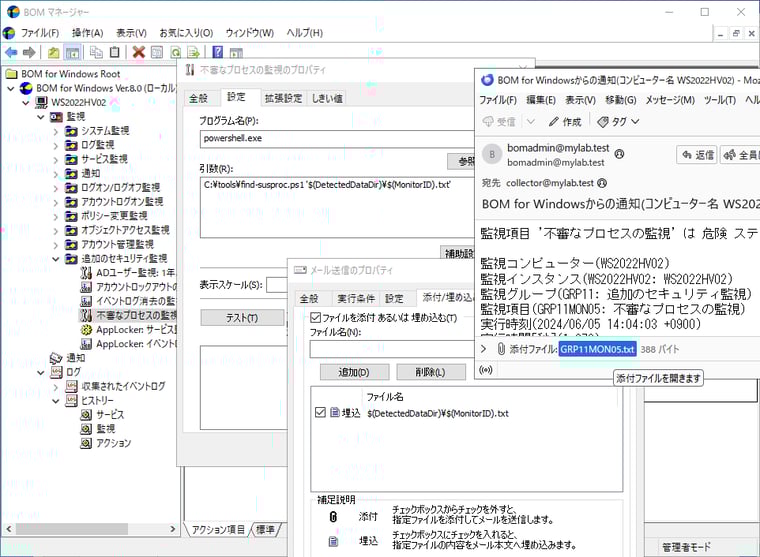Image resolution: width=760 pixels, height=557 pixels.
Task: Click the red X Delete toolbar icon
Action: pos(139,52)
